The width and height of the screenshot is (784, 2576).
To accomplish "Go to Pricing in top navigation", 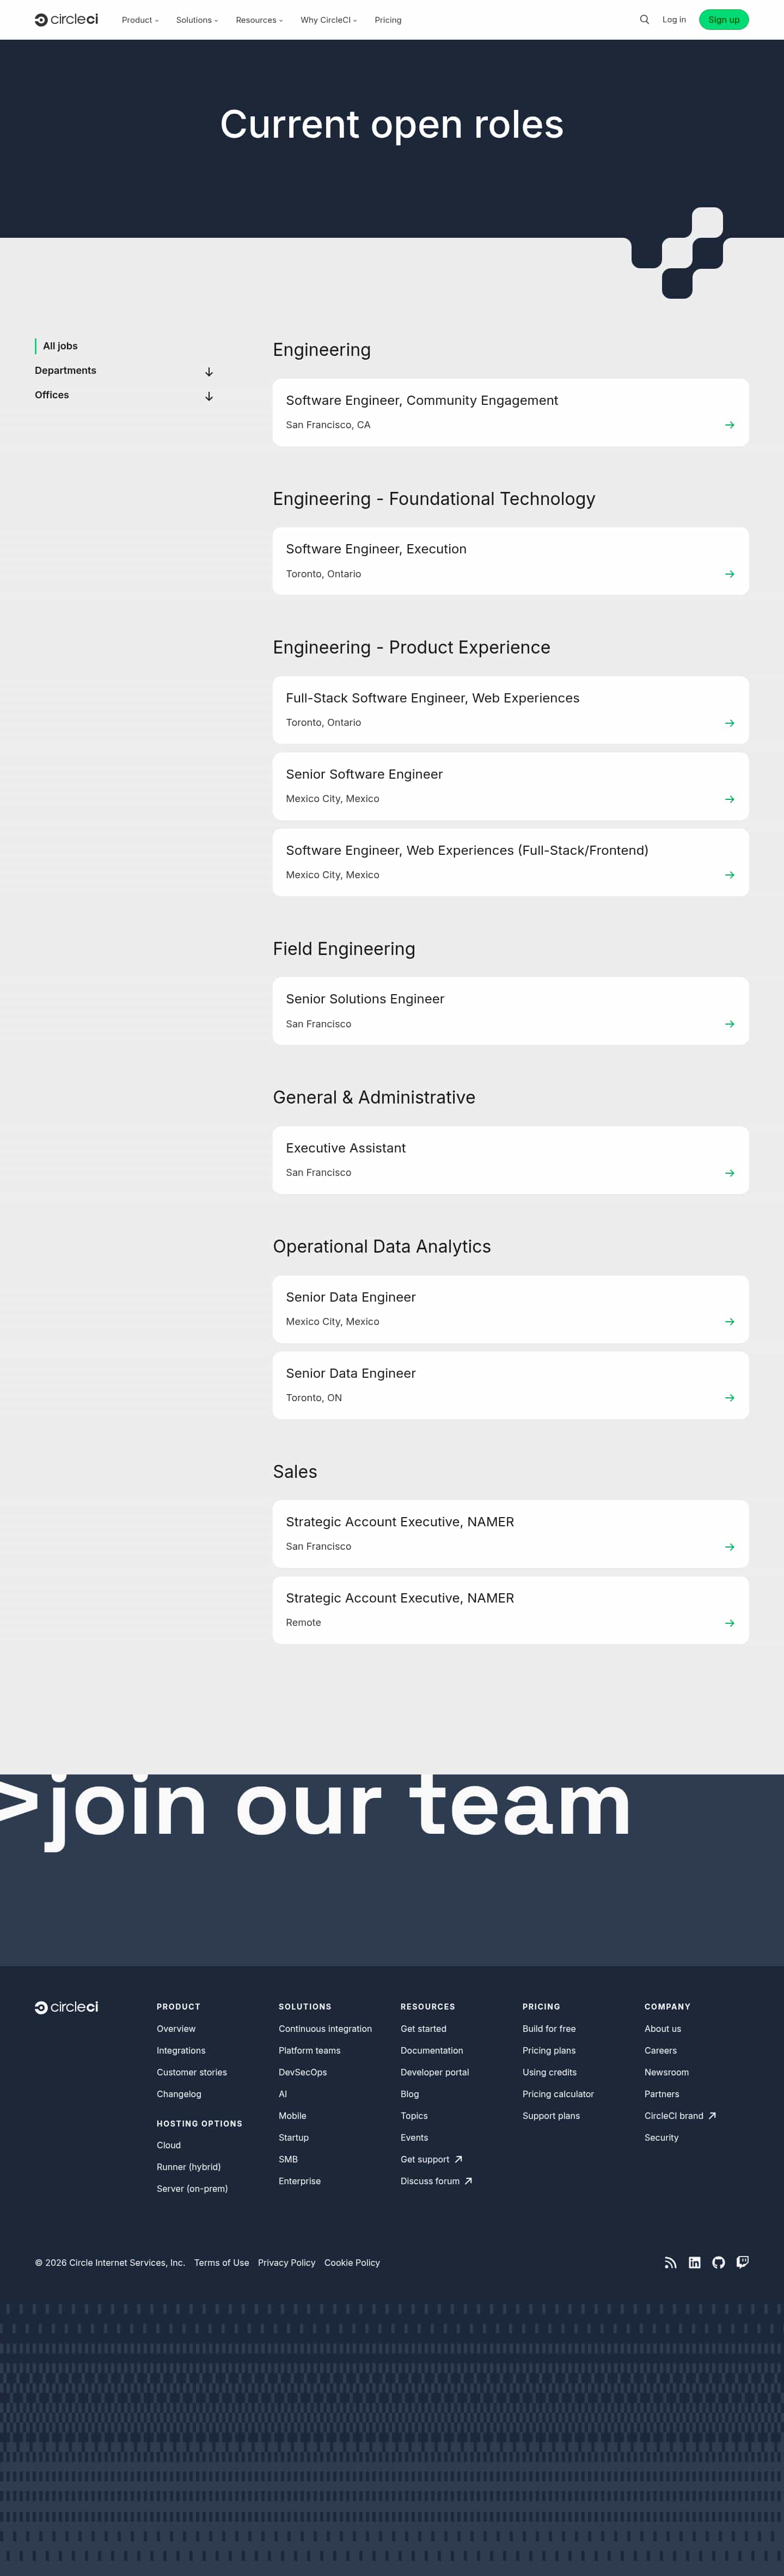I will point(388,20).
